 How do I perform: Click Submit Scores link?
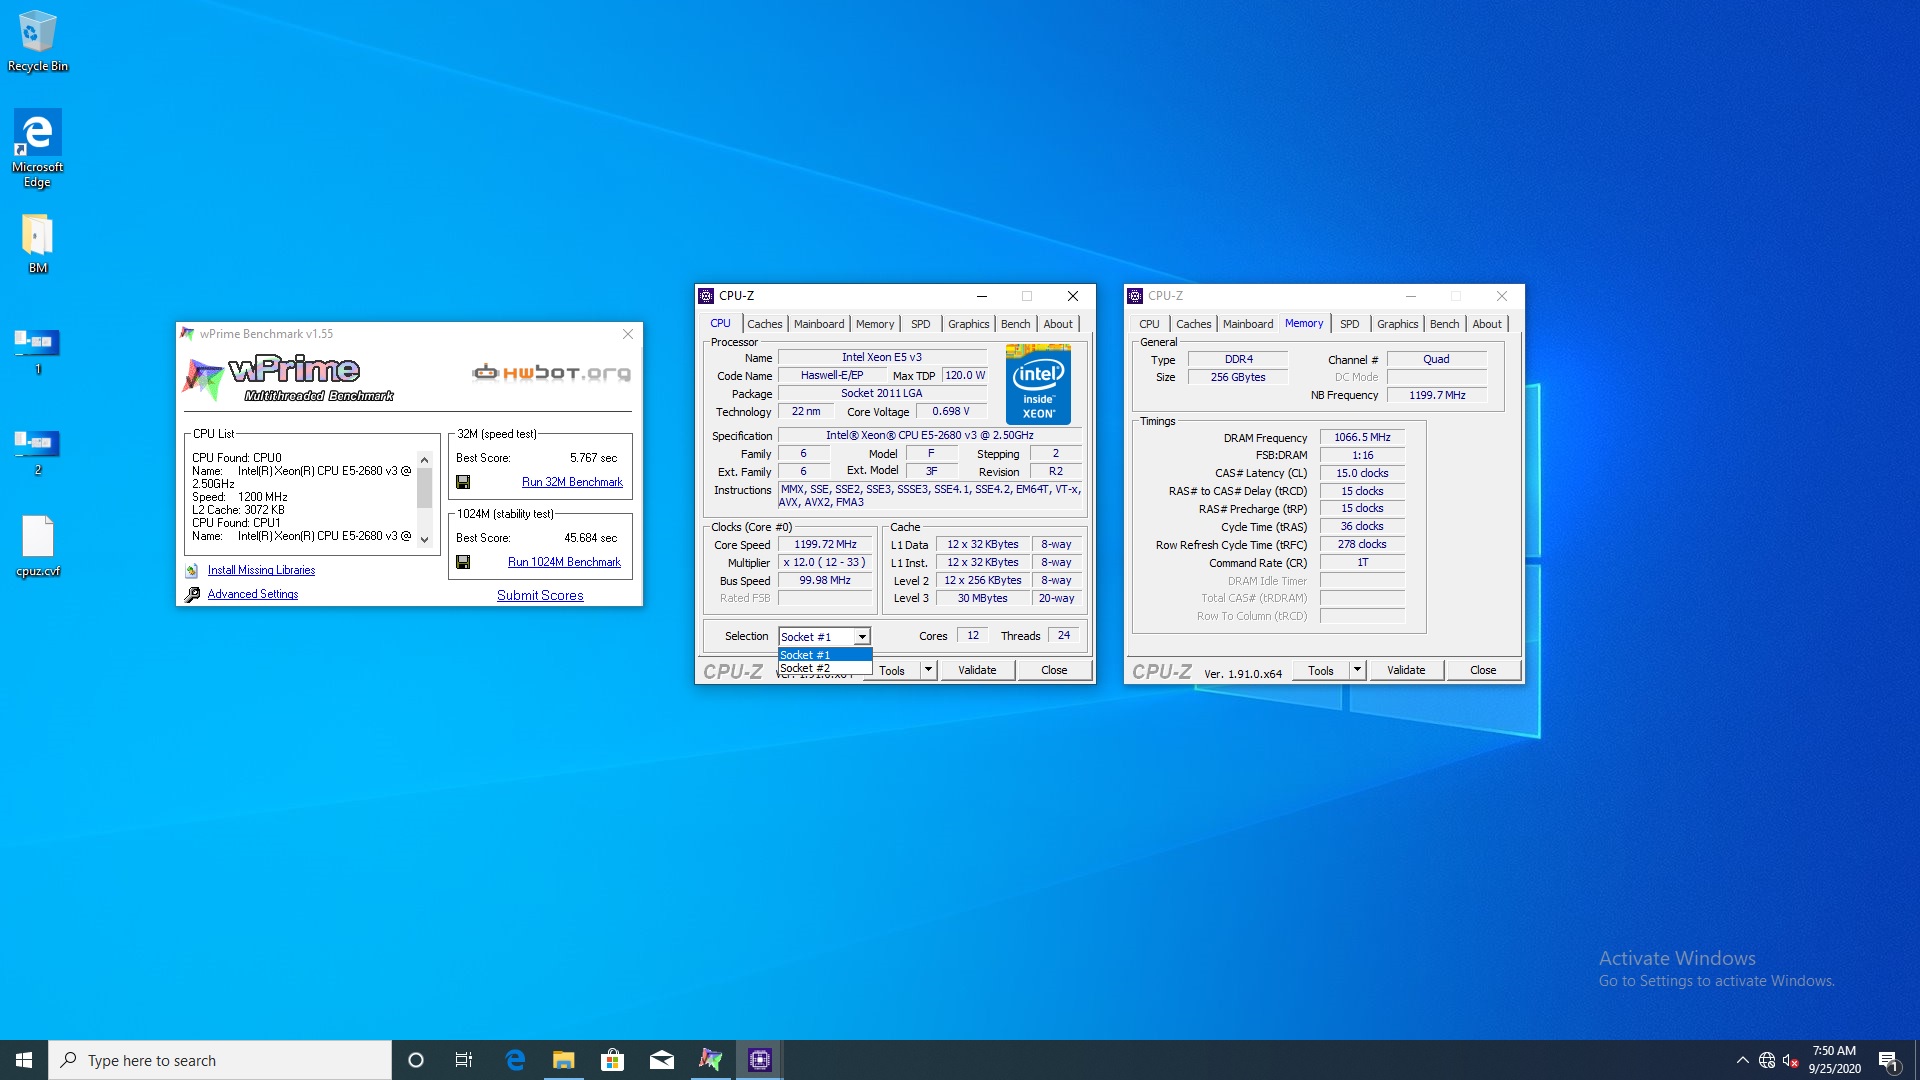(x=540, y=595)
